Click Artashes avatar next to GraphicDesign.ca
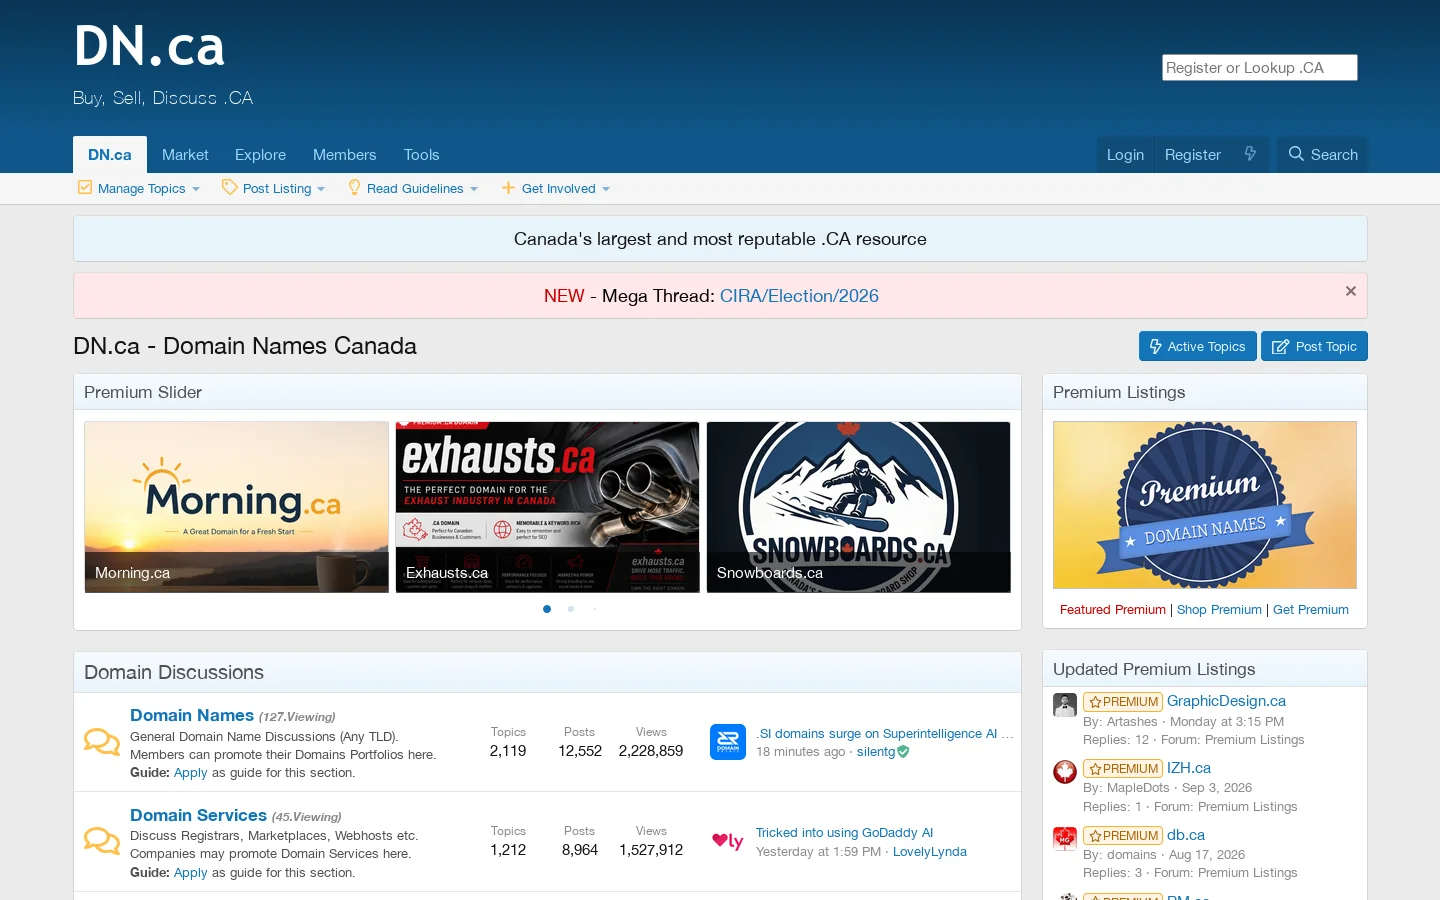 pos(1065,705)
